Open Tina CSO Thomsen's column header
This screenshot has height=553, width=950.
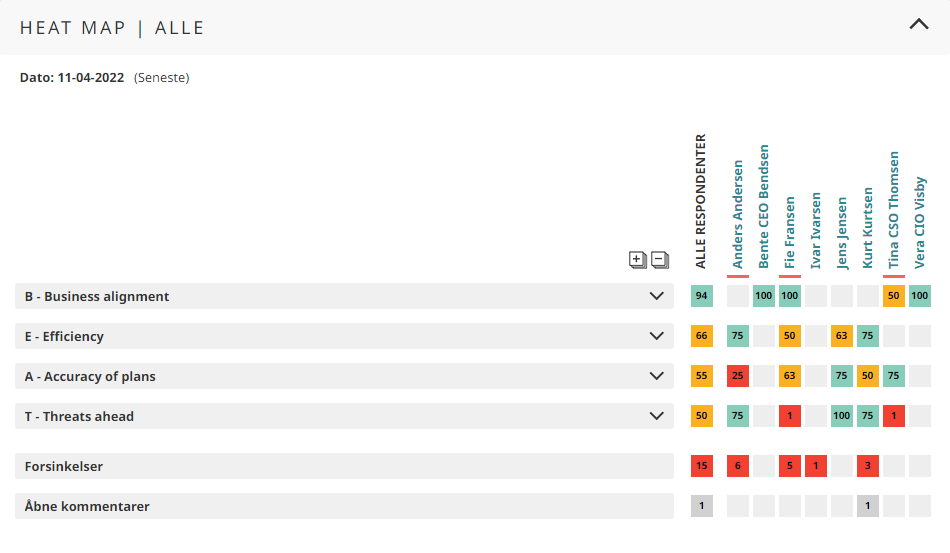(x=894, y=210)
